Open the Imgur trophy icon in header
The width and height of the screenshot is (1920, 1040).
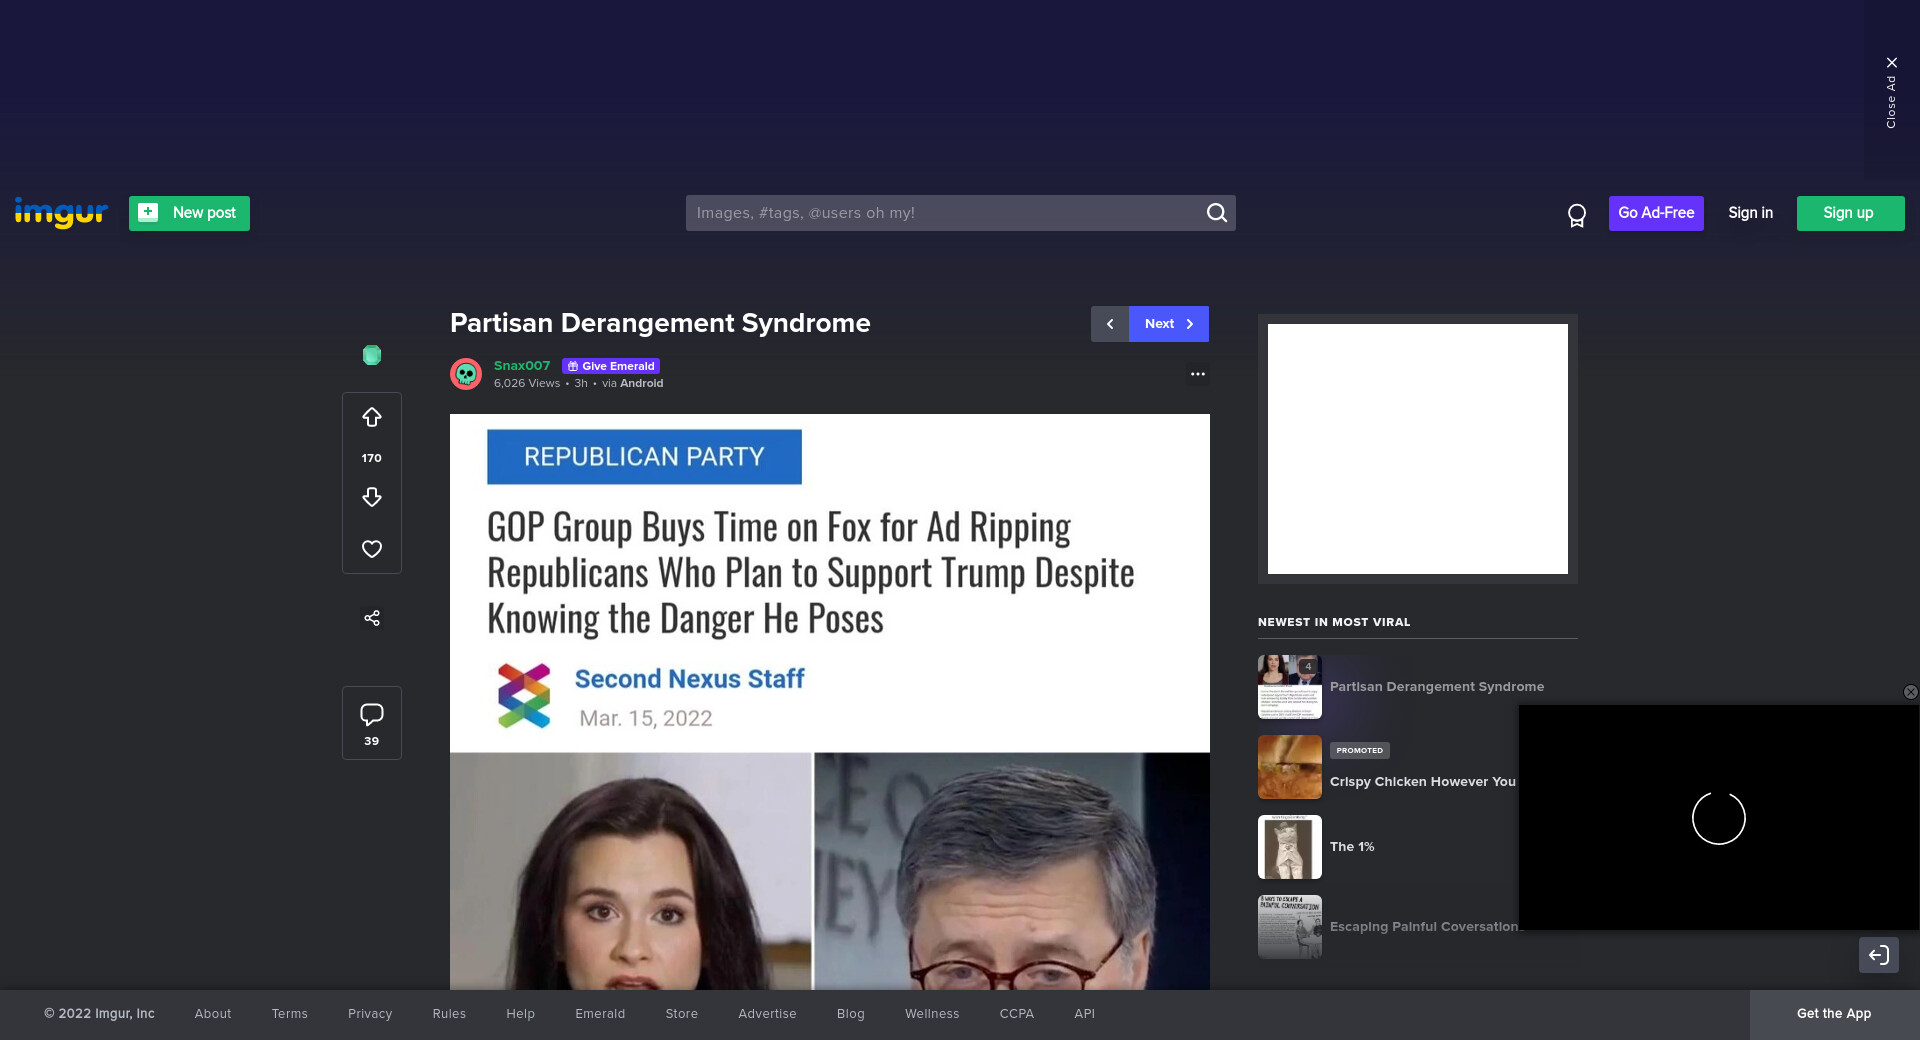tap(1577, 215)
